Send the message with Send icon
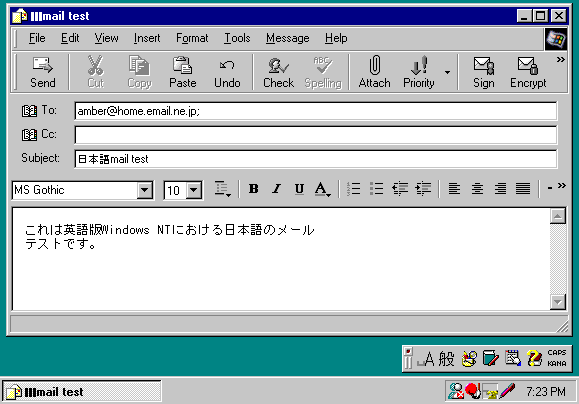 pyautogui.click(x=42, y=72)
